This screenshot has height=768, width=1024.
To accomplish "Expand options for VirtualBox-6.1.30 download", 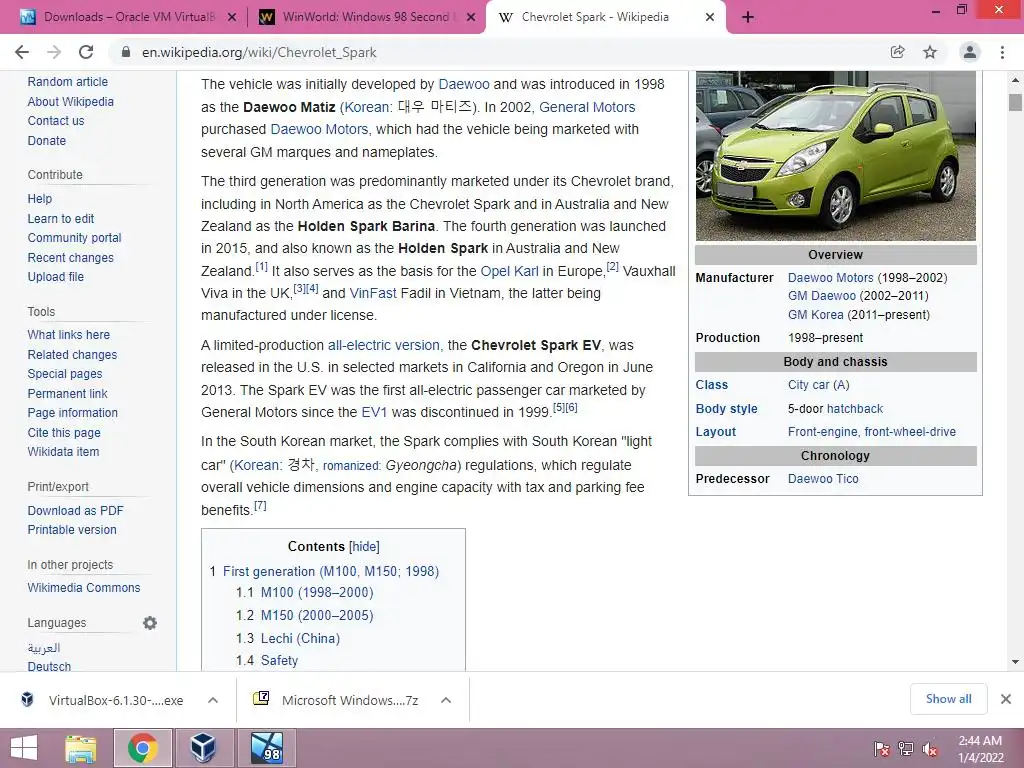I will 213,700.
